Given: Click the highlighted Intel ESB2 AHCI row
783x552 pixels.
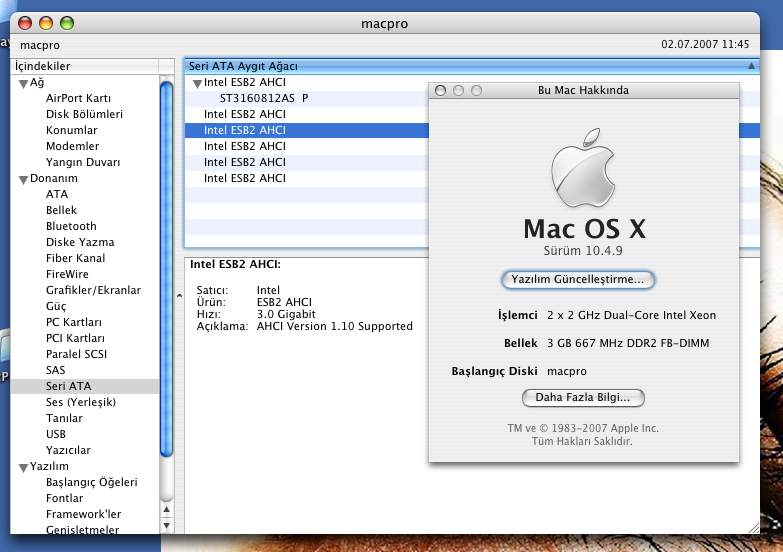Looking at the screenshot, I should click(x=307, y=130).
